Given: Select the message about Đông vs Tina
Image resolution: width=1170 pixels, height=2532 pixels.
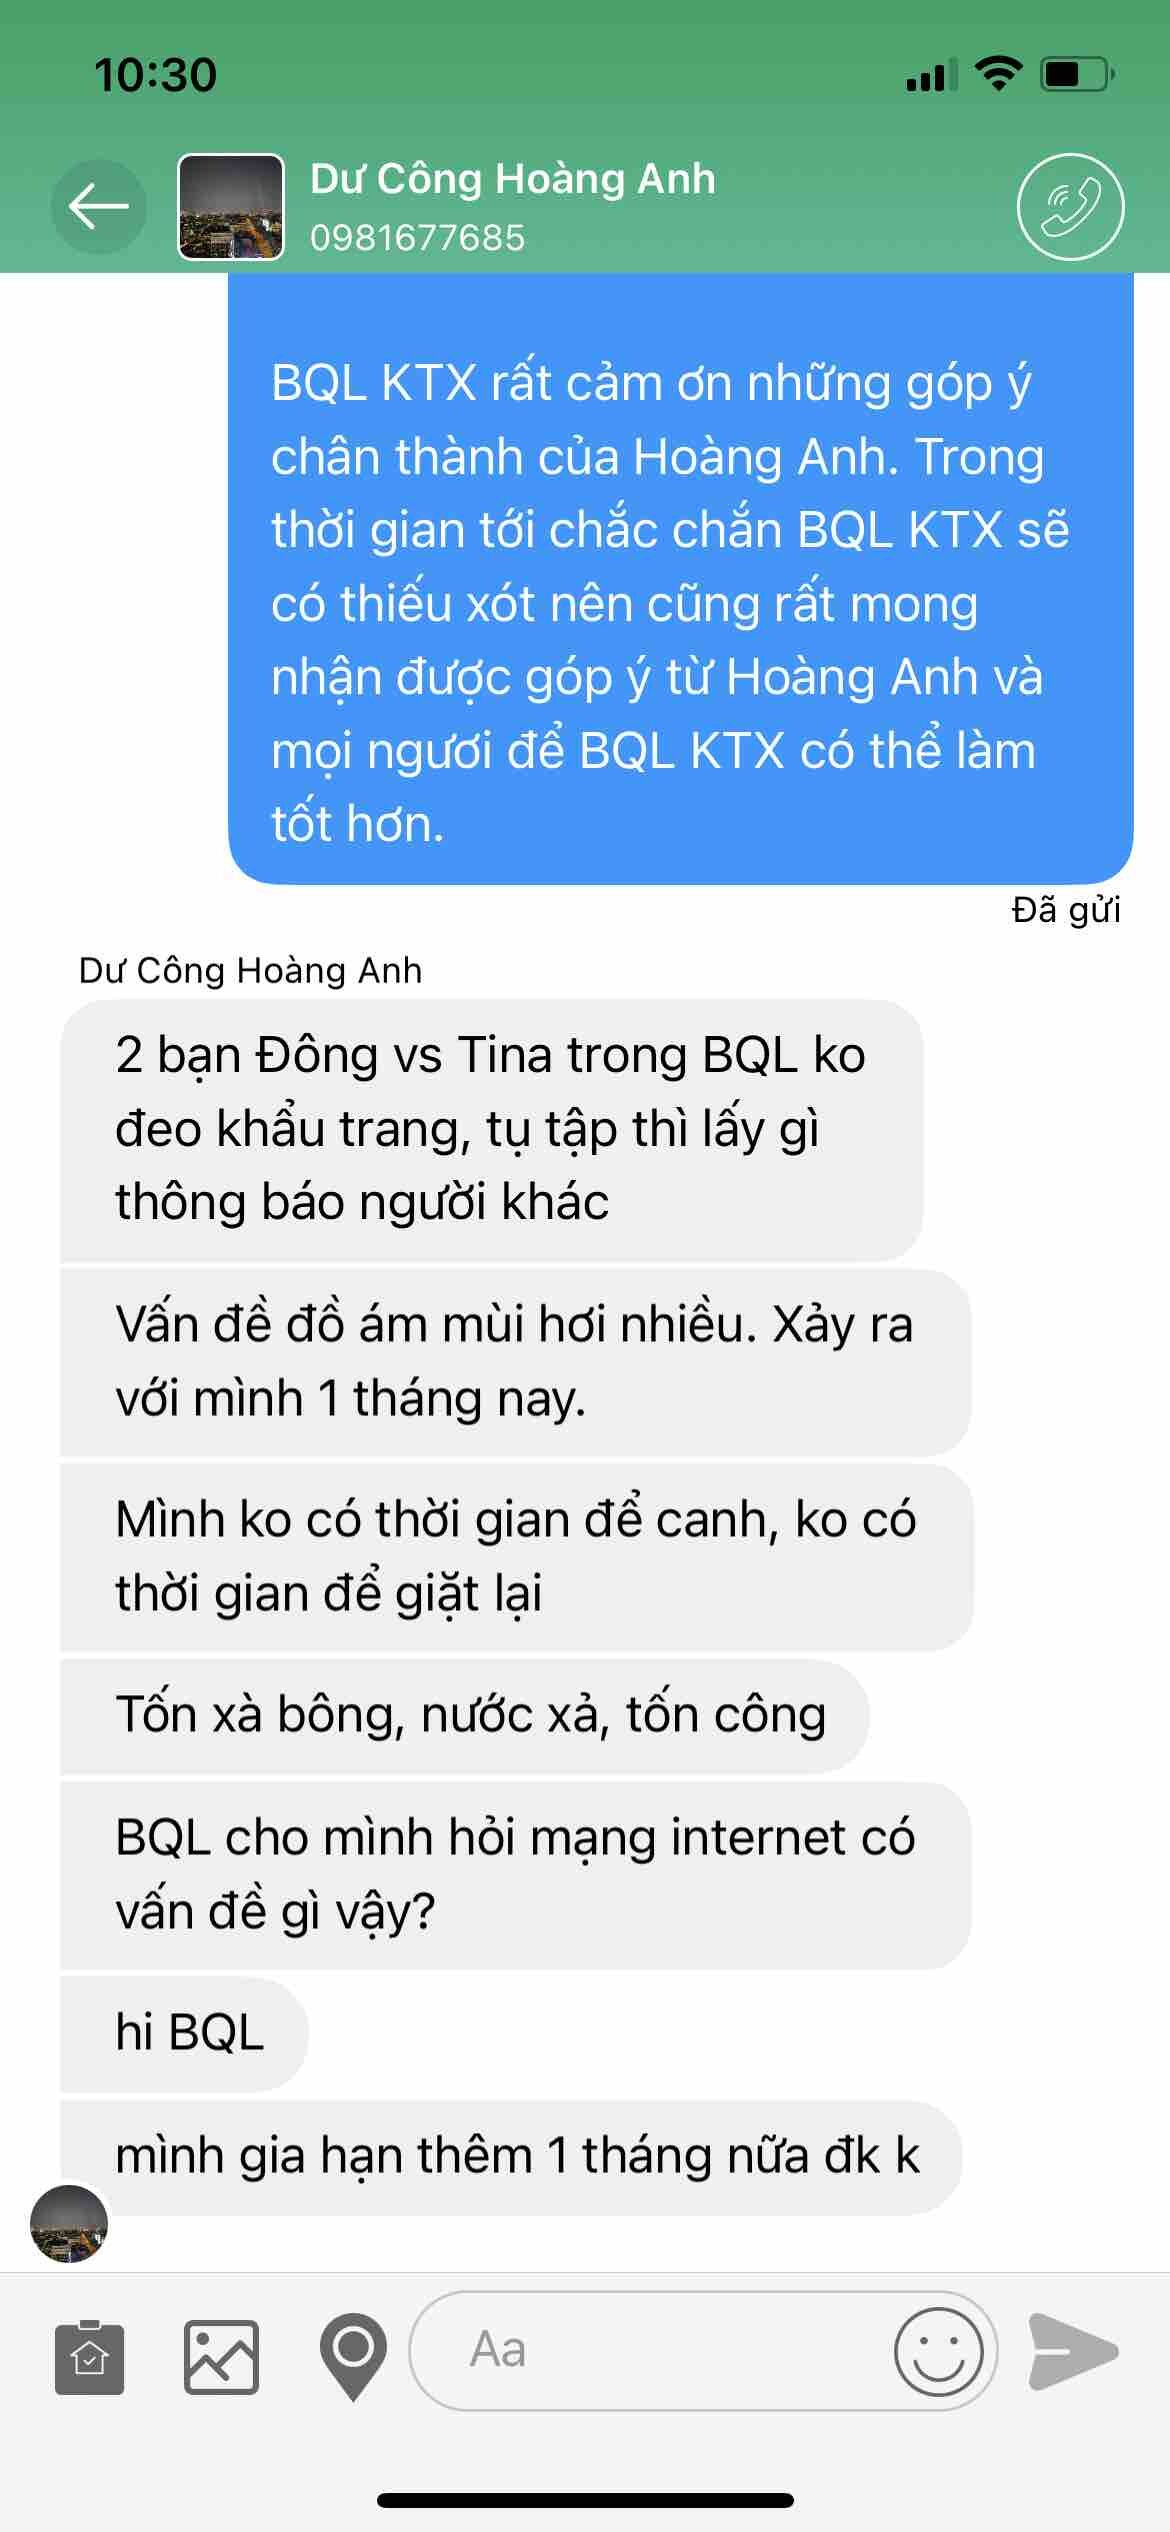Looking at the screenshot, I should (491, 1130).
